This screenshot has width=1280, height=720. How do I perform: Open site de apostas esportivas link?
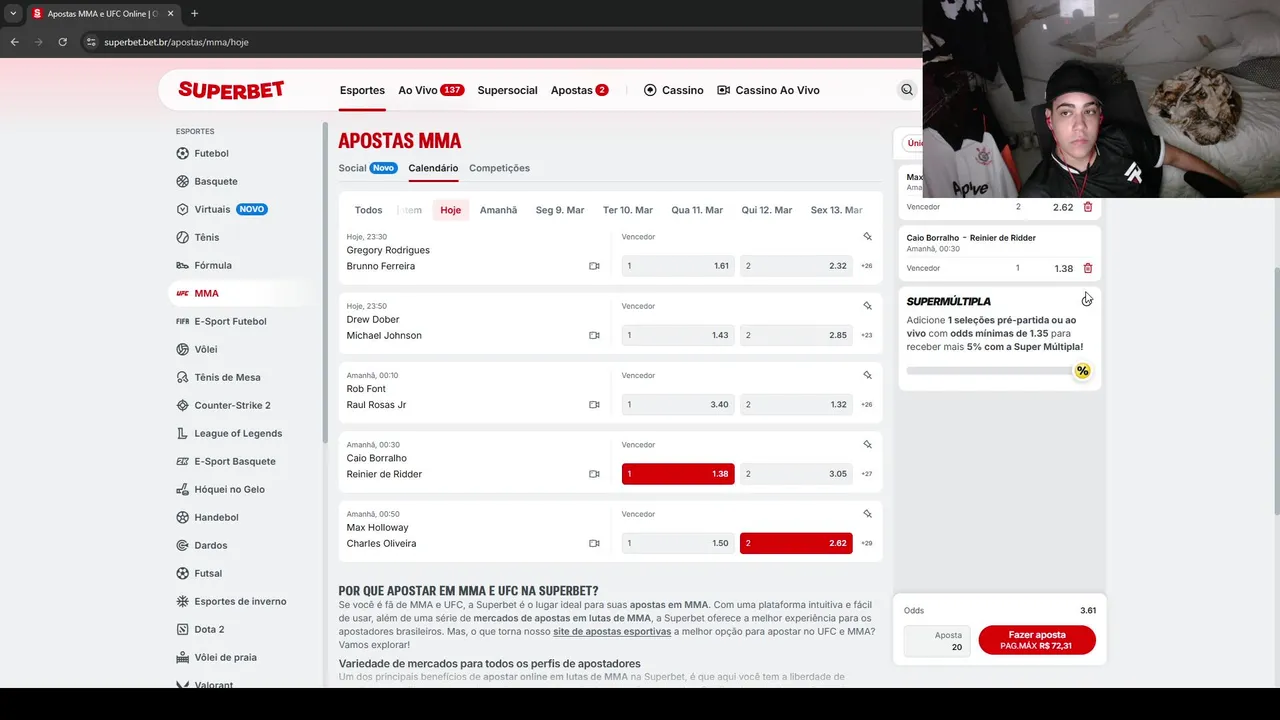[612, 632]
